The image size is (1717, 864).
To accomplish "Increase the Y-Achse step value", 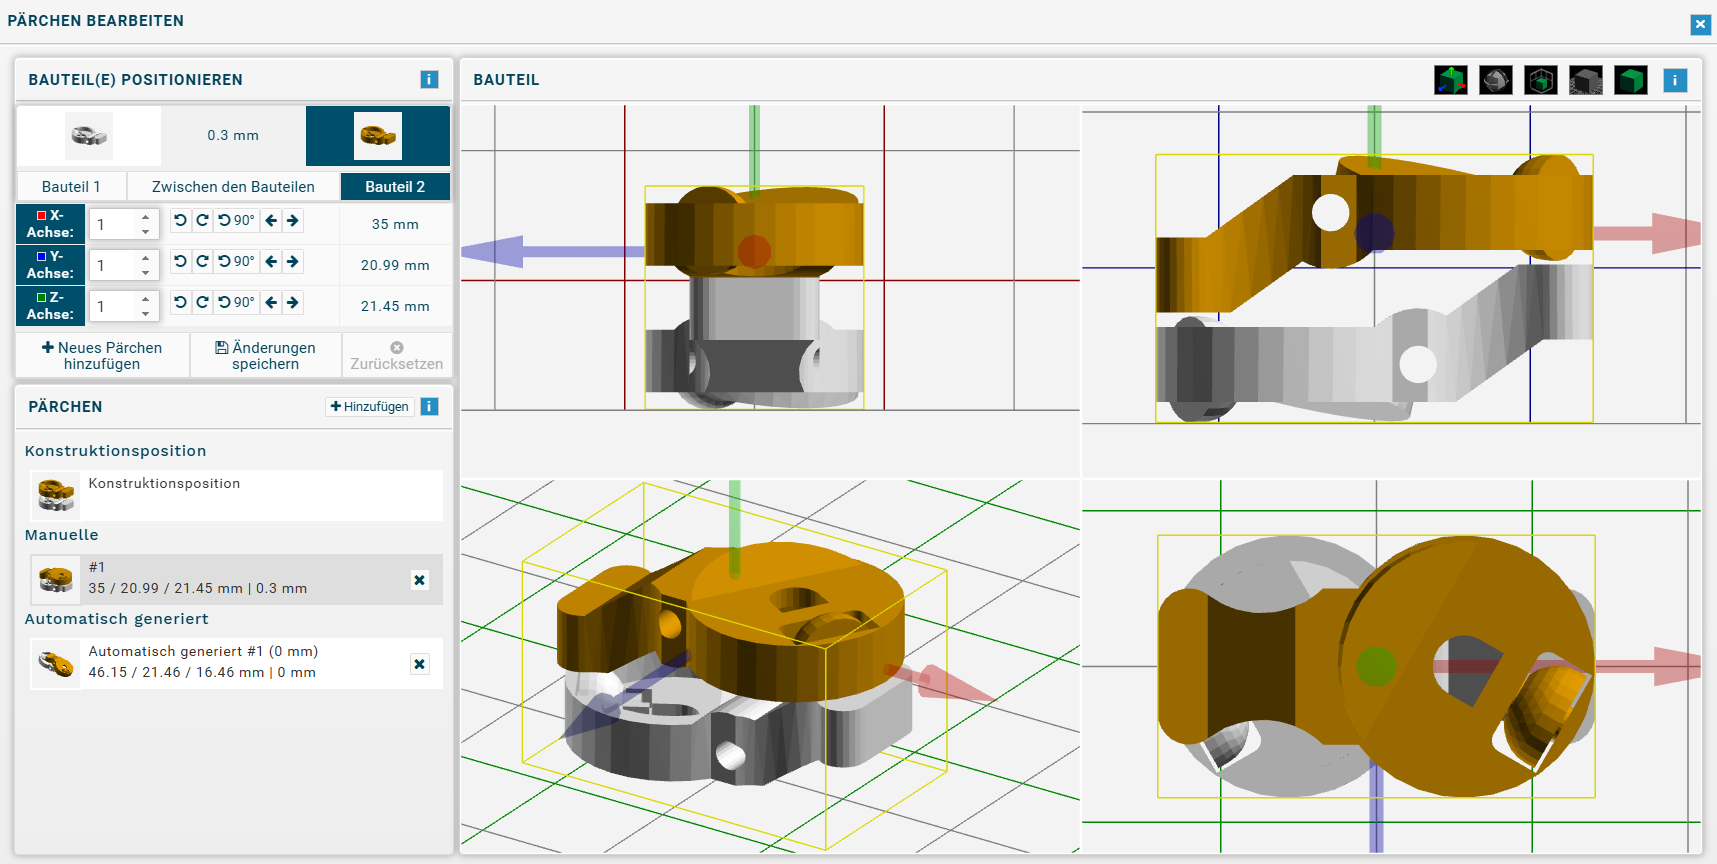I will [146, 258].
